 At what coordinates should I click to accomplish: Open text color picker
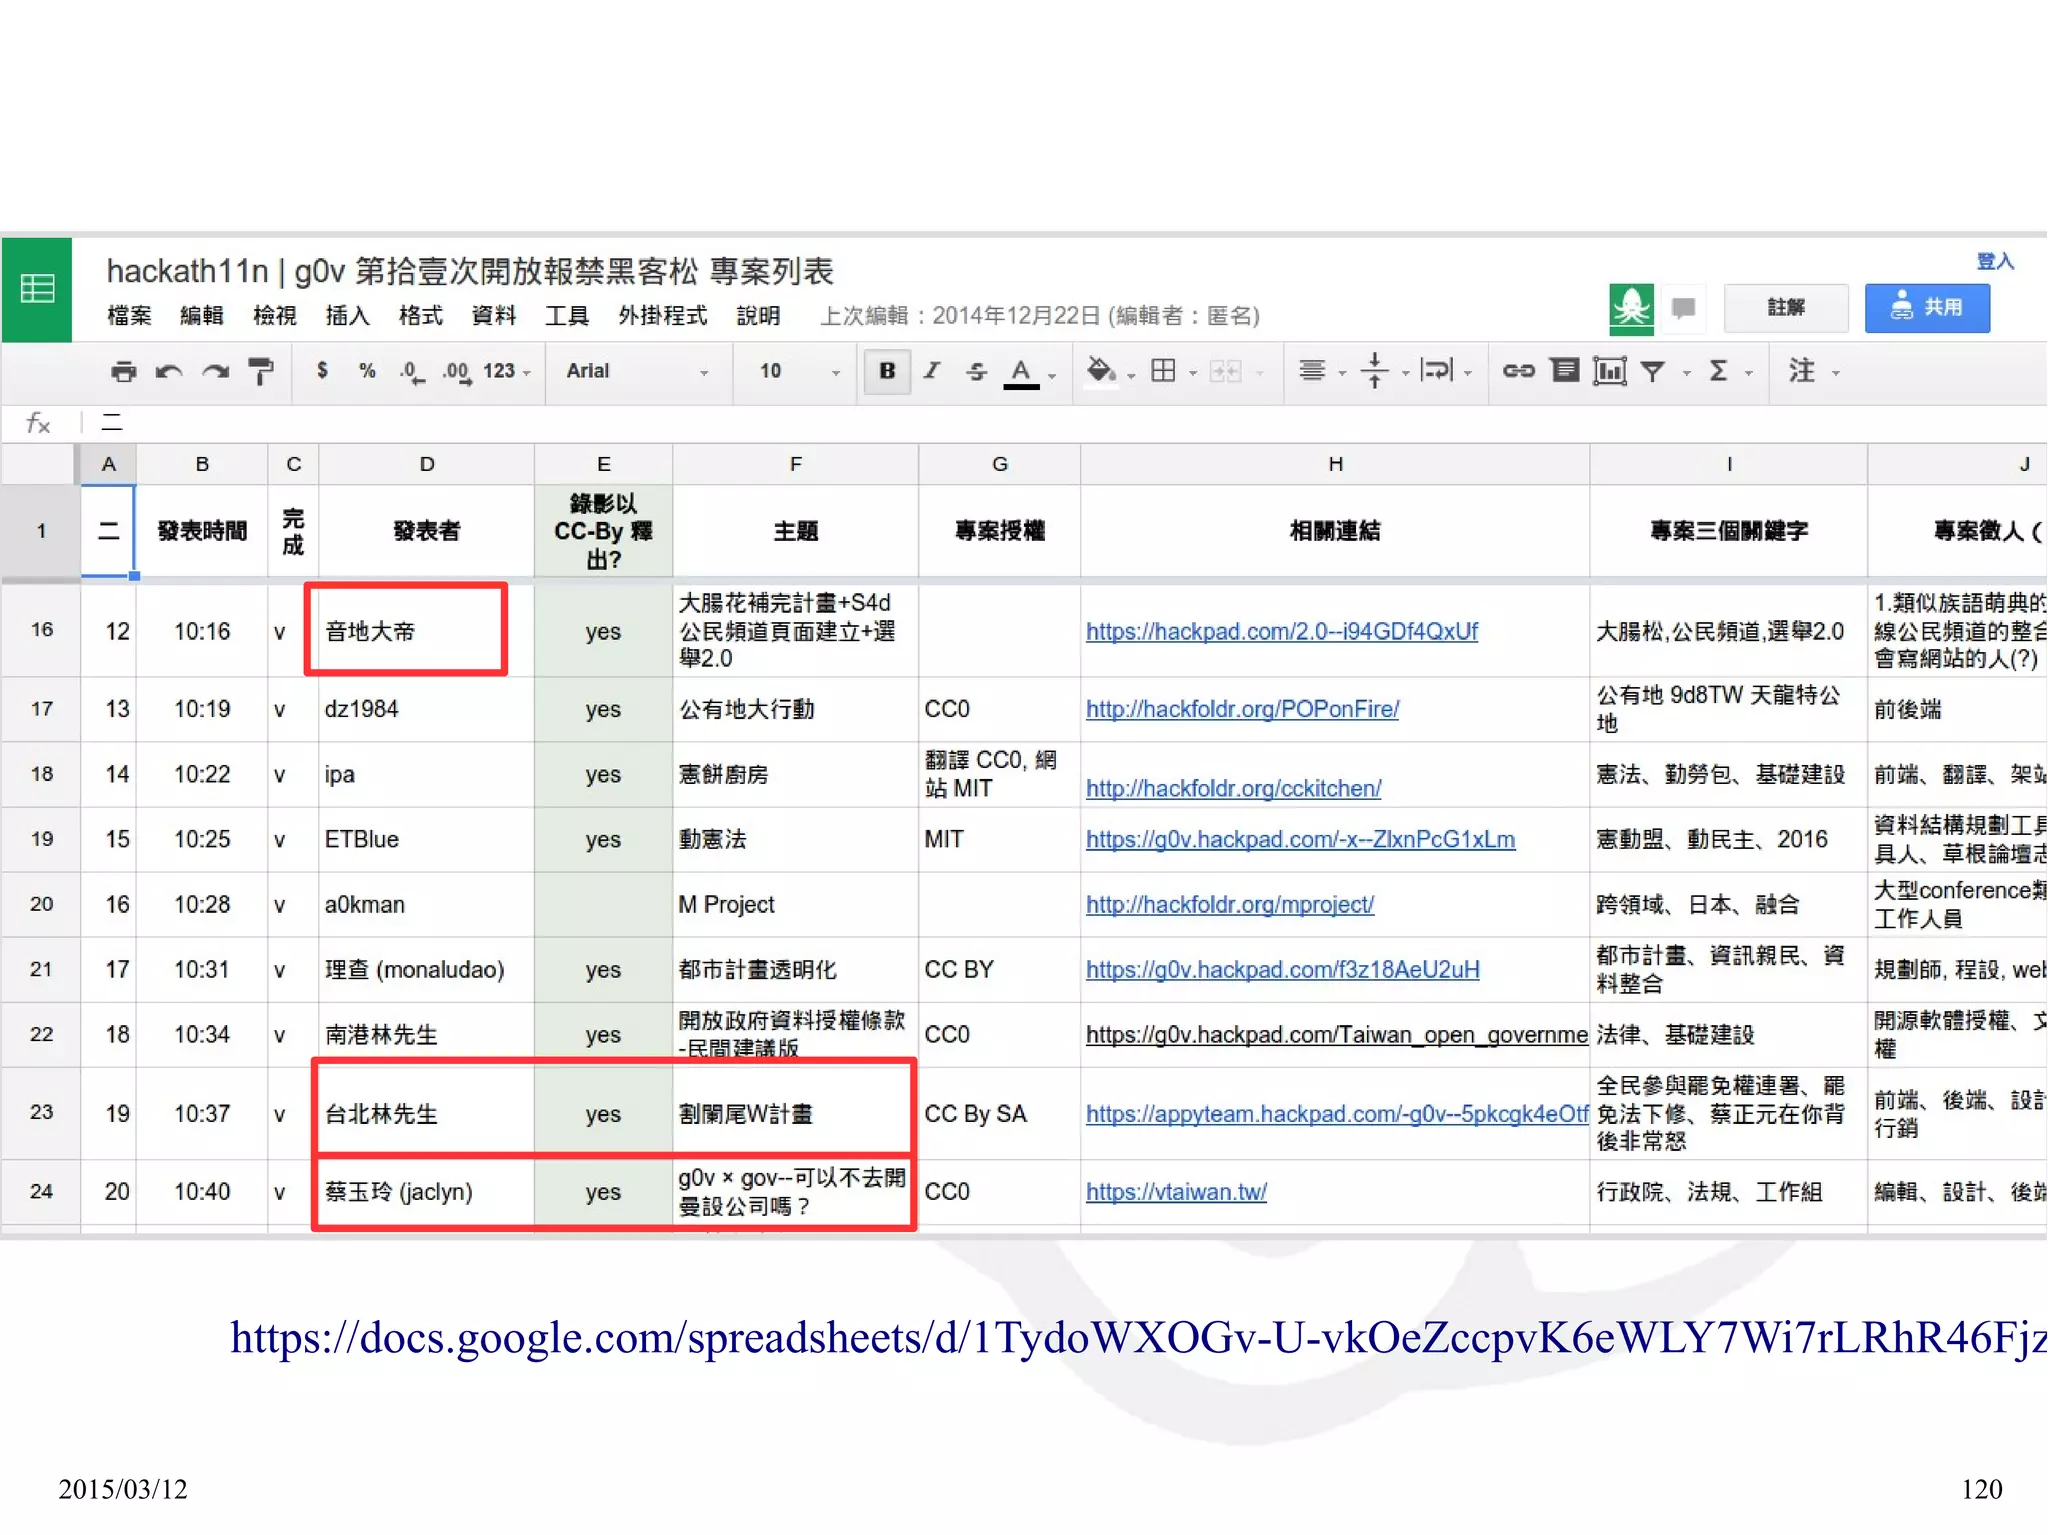coord(1020,372)
